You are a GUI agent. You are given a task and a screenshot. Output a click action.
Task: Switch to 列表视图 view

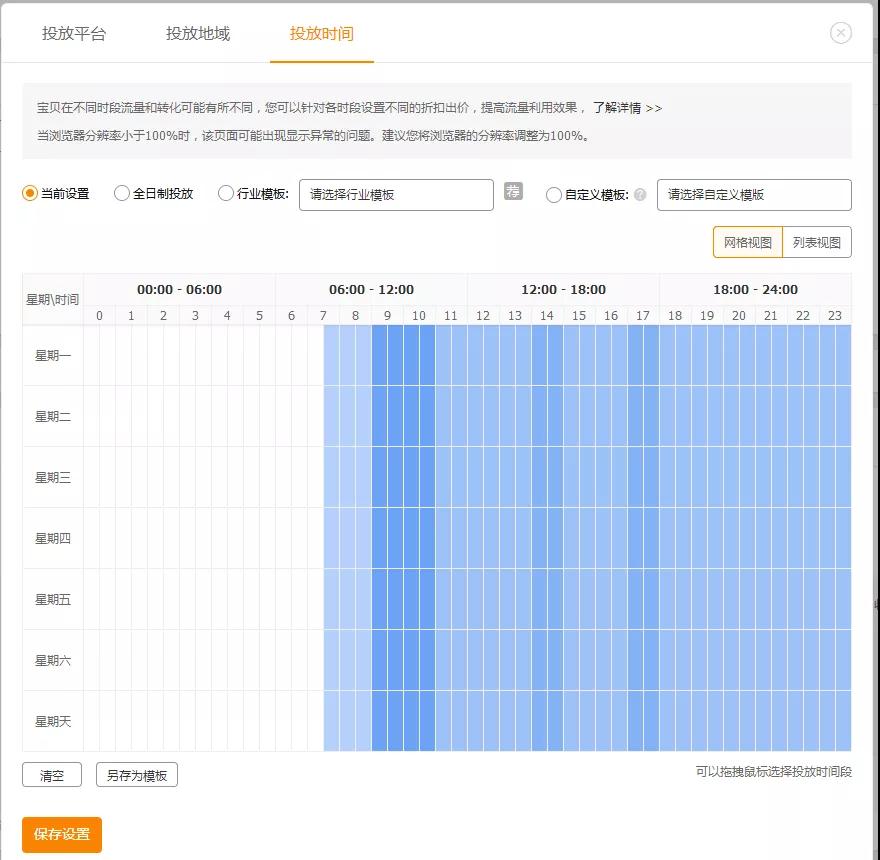click(x=819, y=241)
